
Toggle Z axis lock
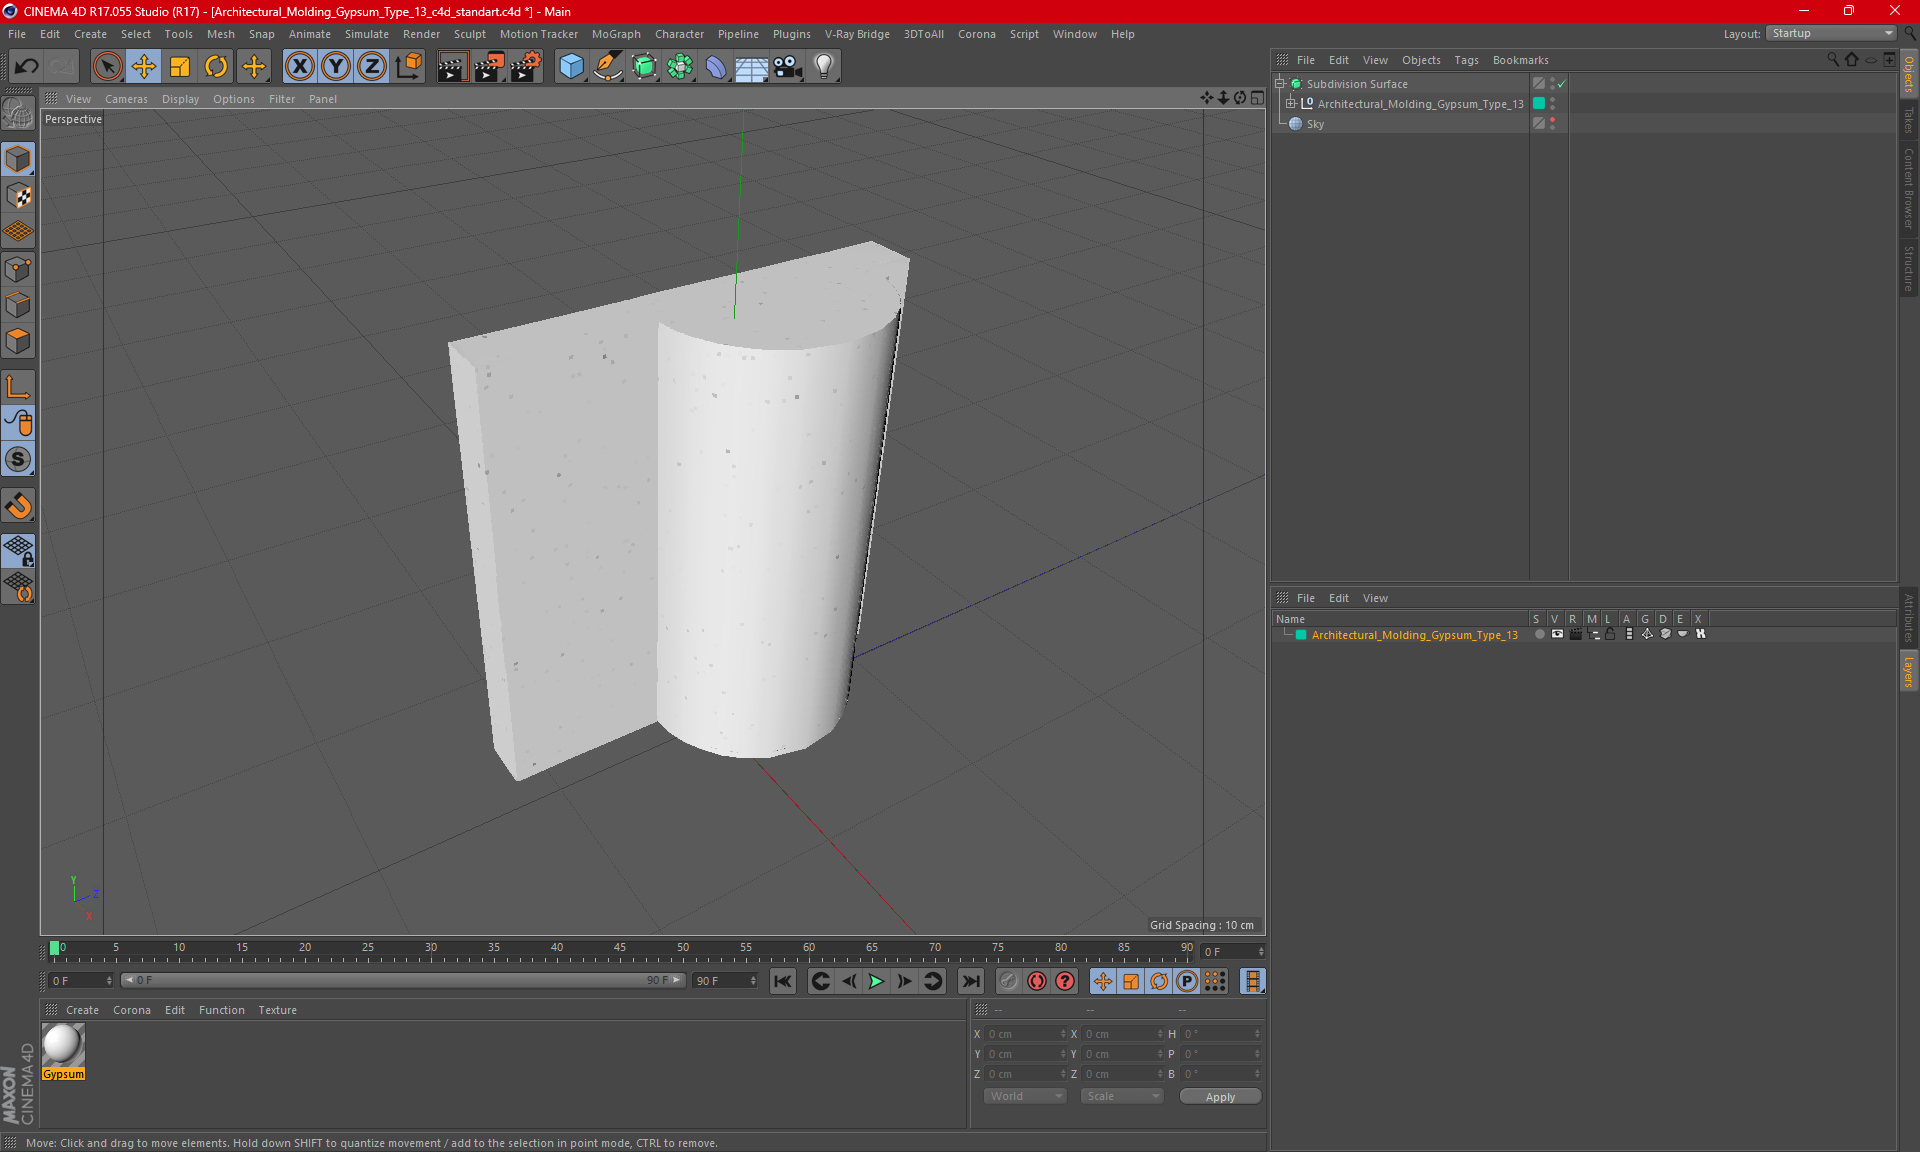[x=371, y=67]
